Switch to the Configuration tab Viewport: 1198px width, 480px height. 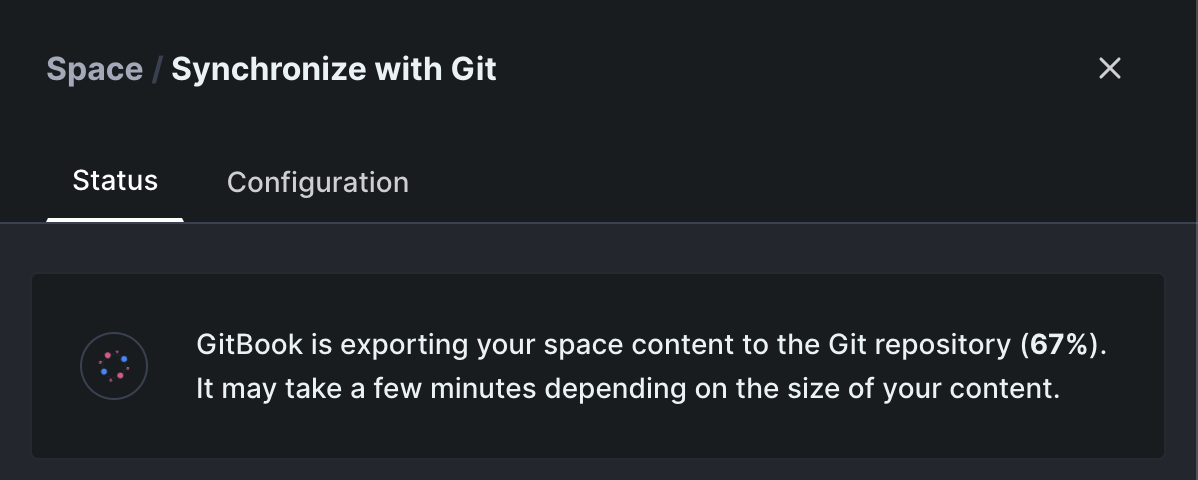[x=317, y=182]
